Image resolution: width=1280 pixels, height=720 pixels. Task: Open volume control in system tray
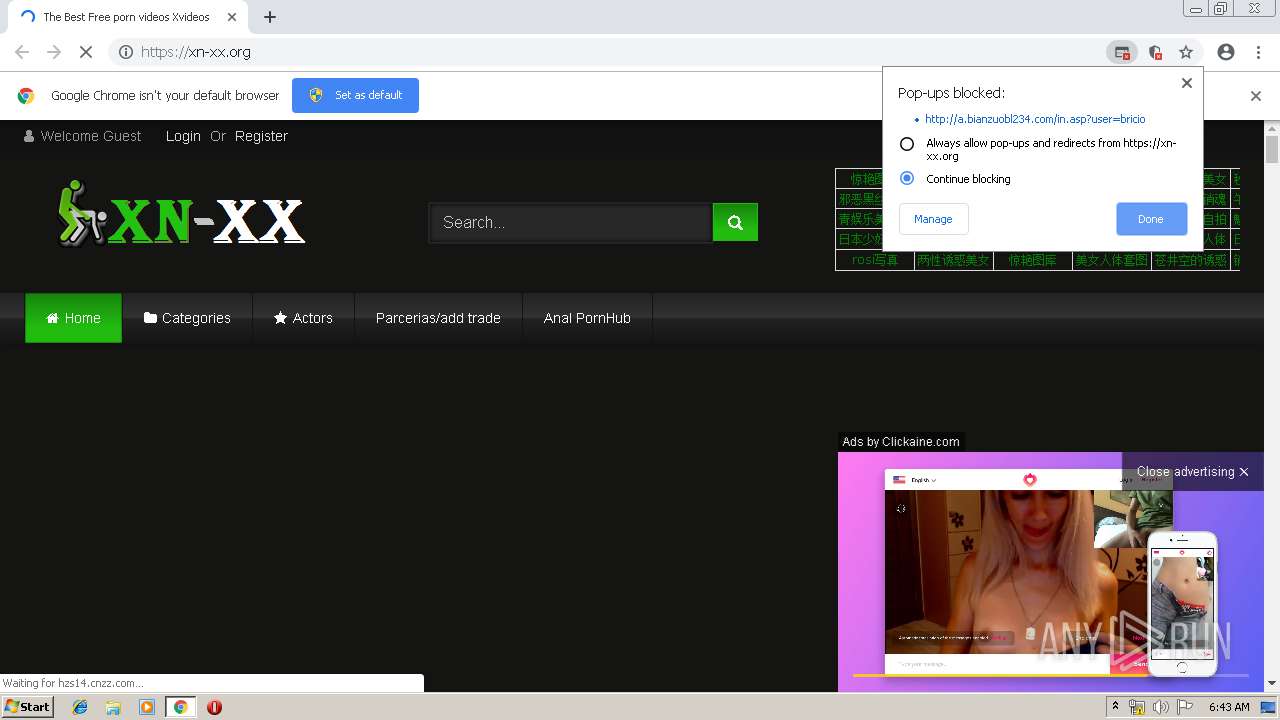click(x=1160, y=707)
